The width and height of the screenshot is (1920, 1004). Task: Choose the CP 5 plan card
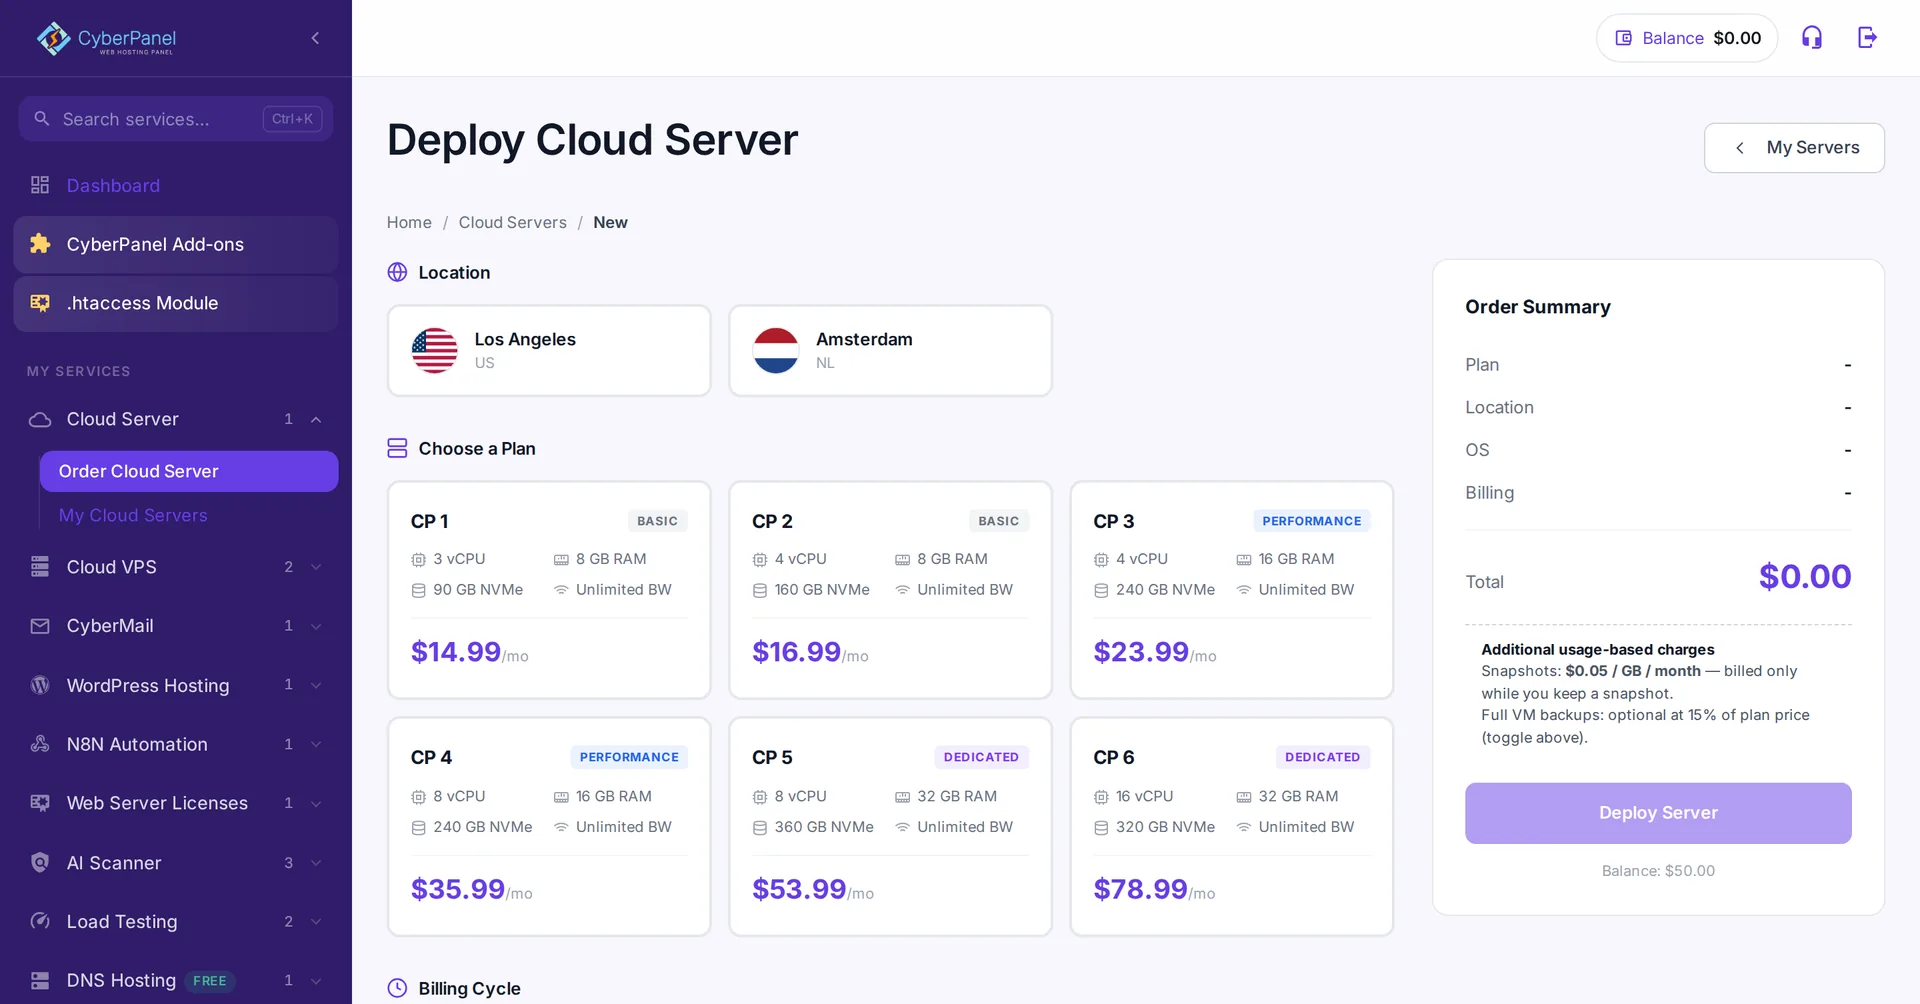(890, 827)
